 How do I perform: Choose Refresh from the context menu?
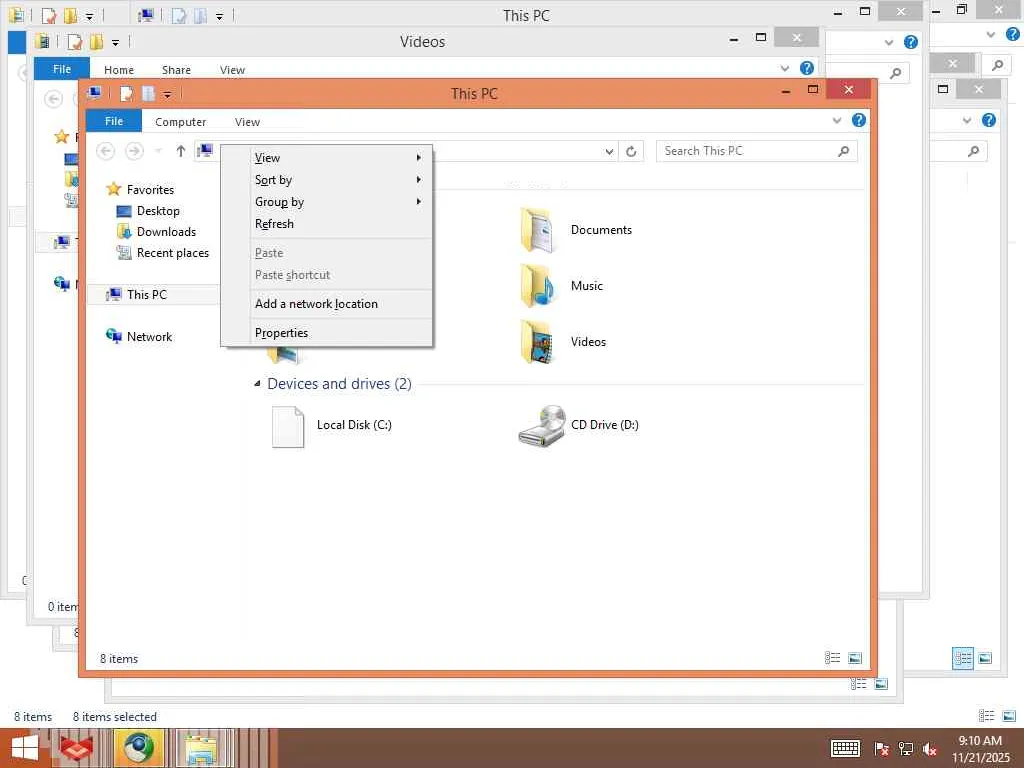click(327, 224)
